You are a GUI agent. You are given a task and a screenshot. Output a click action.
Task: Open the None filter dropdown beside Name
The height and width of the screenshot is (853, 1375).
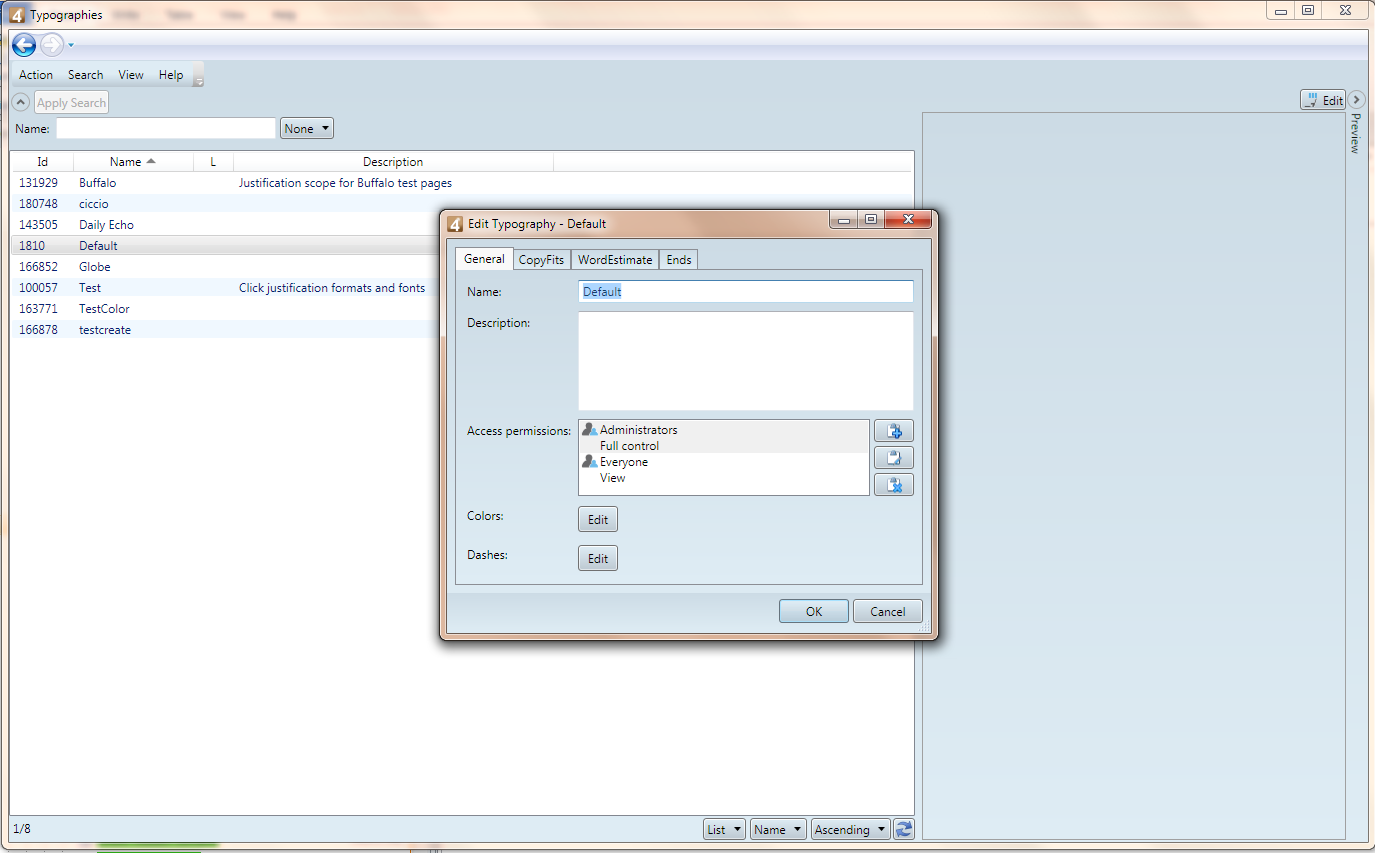(x=307, y=128)
